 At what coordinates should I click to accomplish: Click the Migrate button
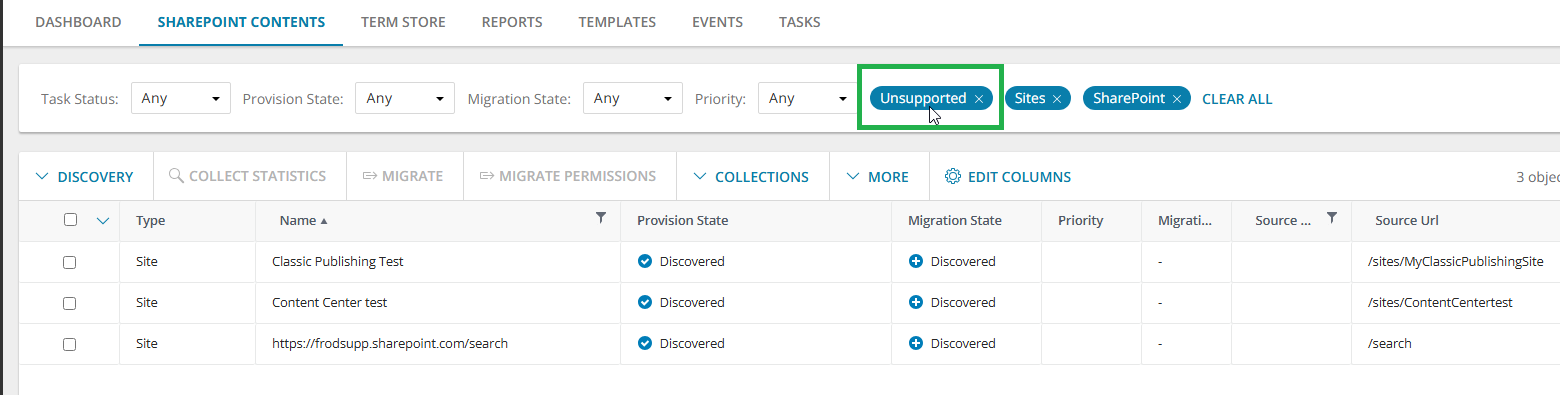(x=403, y=176)
